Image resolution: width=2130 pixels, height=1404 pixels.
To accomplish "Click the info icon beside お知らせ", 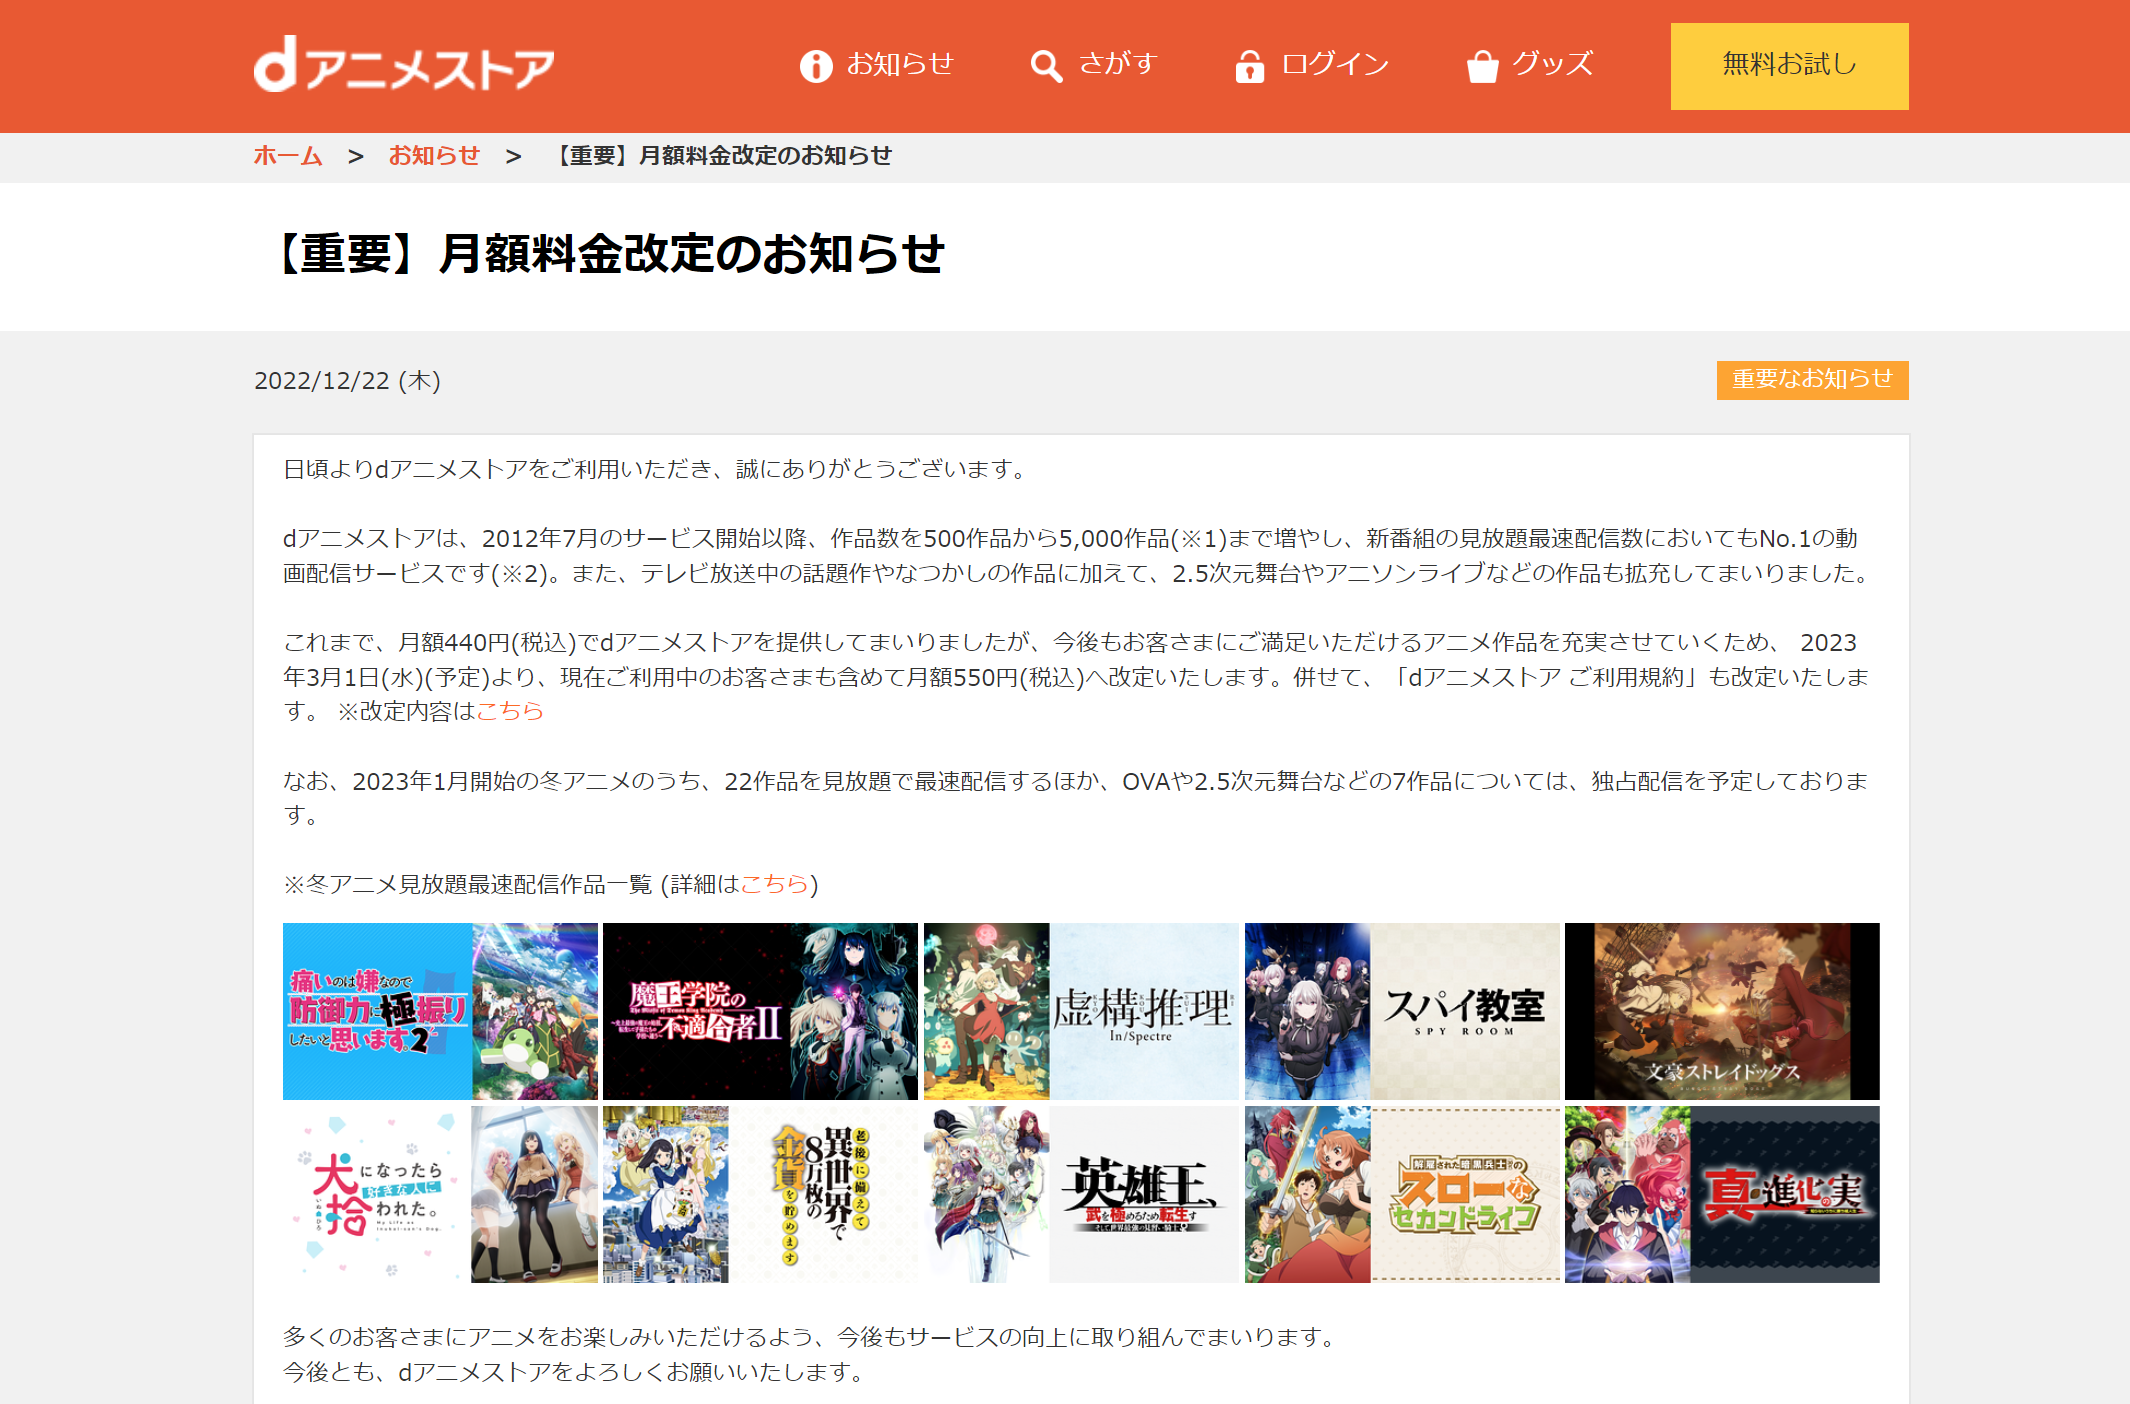I will (816, 66).
